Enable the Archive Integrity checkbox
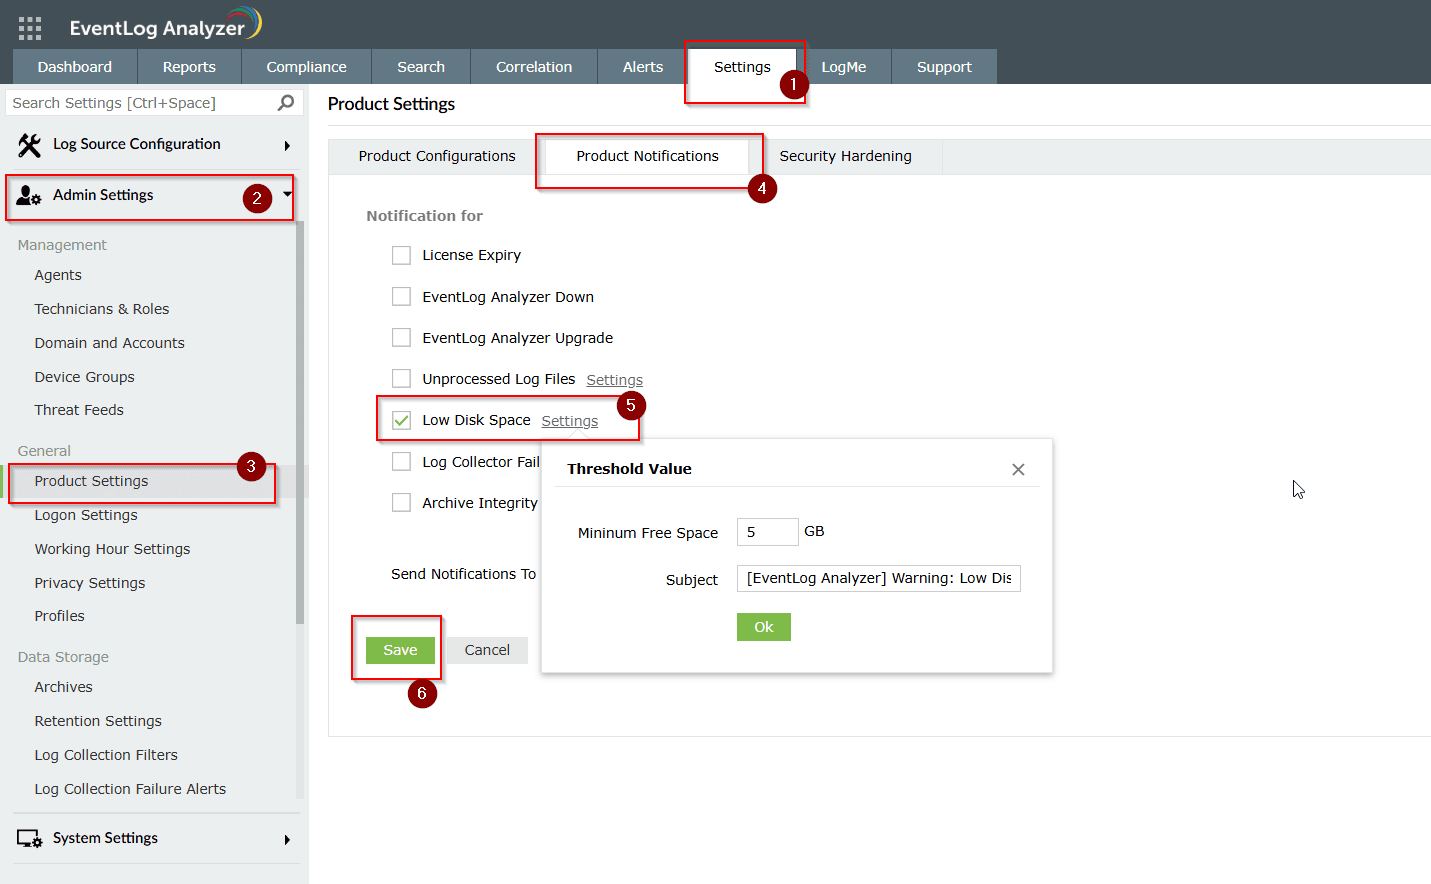Viewport: 1431px width, 884px height. (x=401, y=503)
